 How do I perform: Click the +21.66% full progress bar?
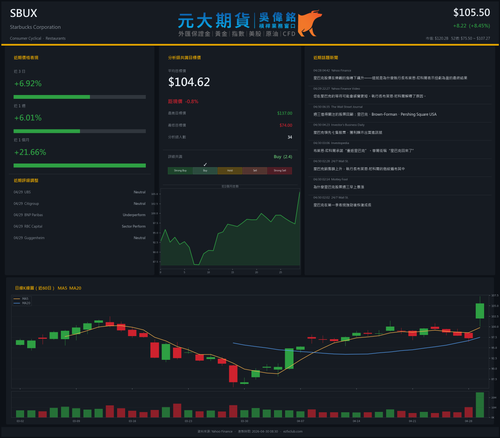(80, 166)
